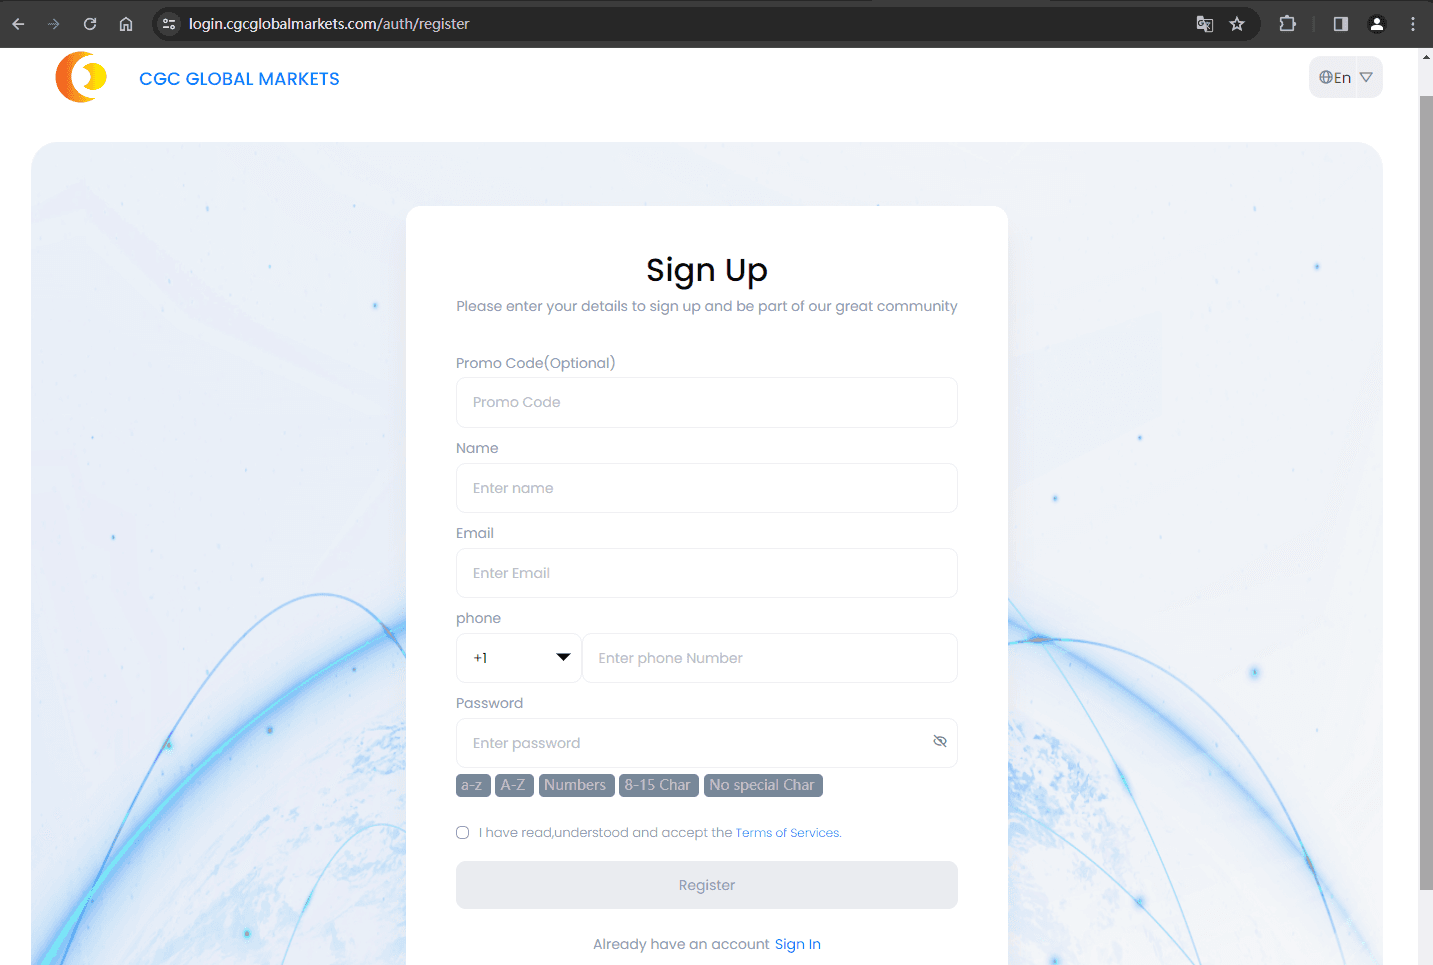Image resolution: width=1433 pixels, height=965 pixels.
Task: Open the browser profile avatar
Action: coord(1377,24)
